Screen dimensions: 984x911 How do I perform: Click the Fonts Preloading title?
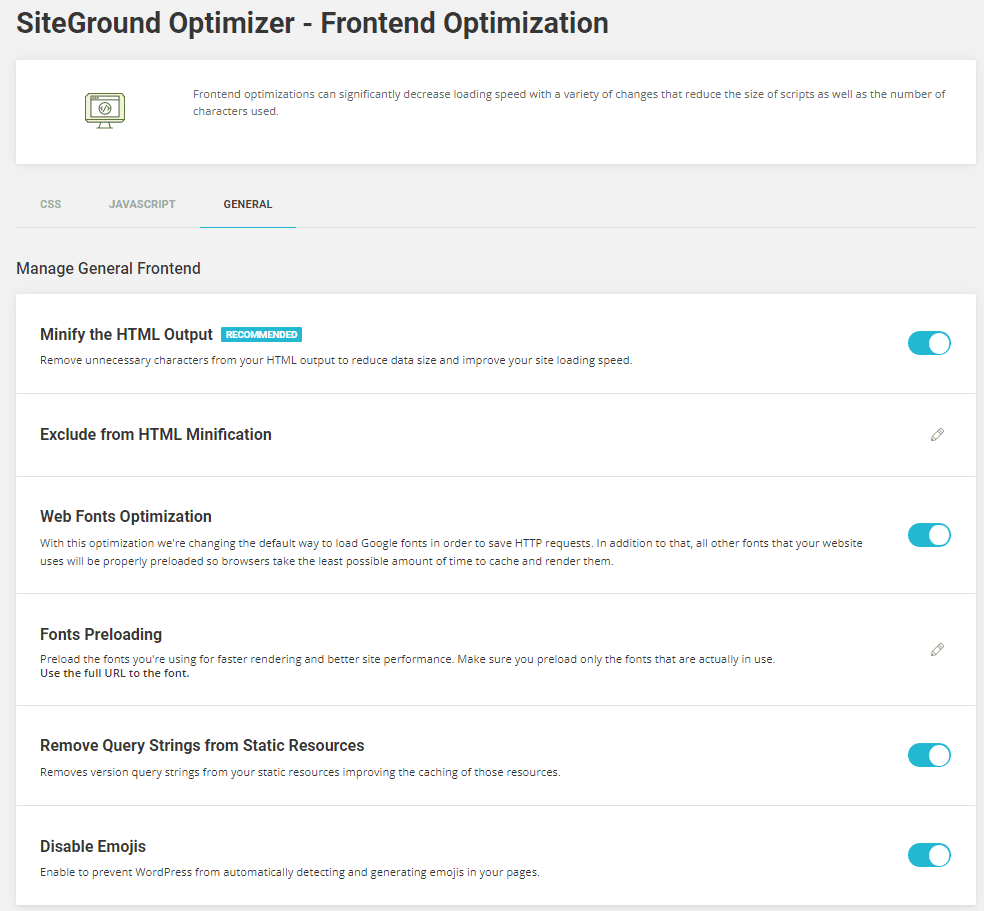point(101,635)
